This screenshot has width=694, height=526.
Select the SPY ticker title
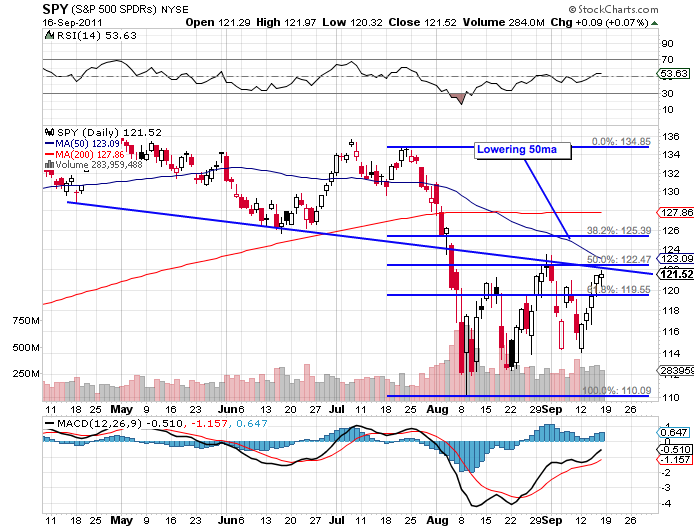pos(55,9)
